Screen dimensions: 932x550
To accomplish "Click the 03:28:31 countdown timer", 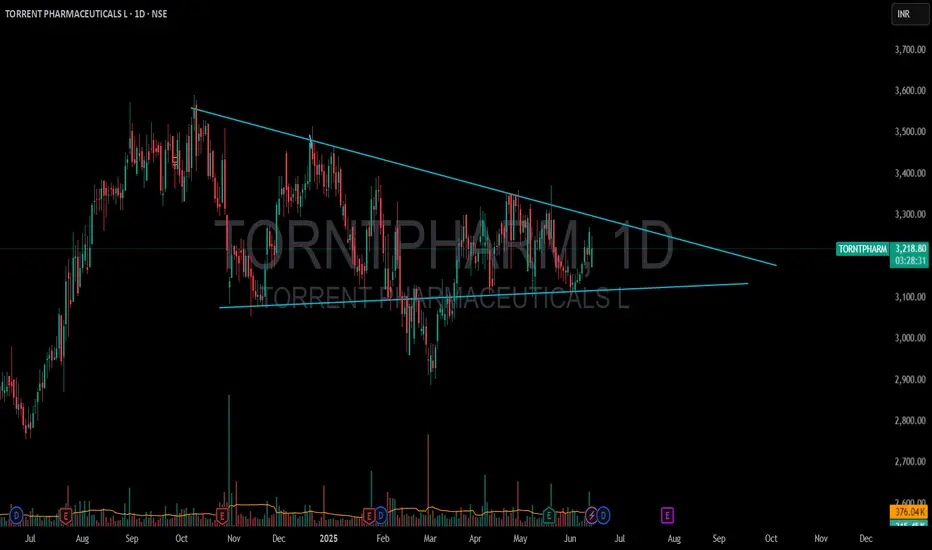I will [909, 260].
